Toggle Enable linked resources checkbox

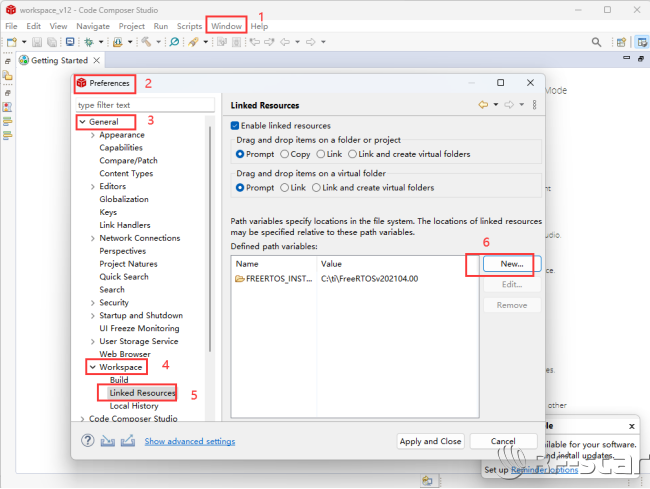[x=236, y=126]
